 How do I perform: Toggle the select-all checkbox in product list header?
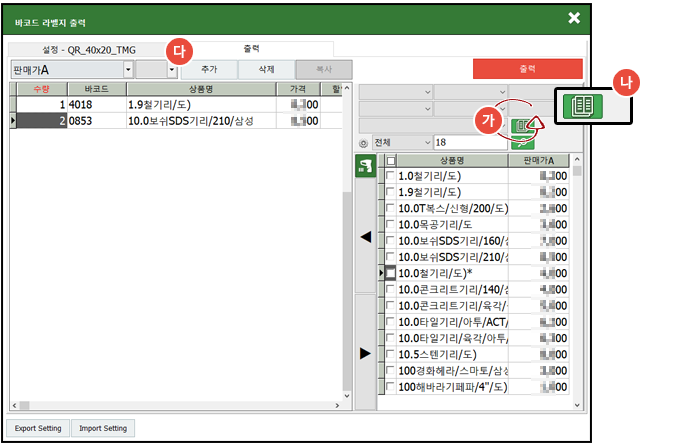pos(391,161)
